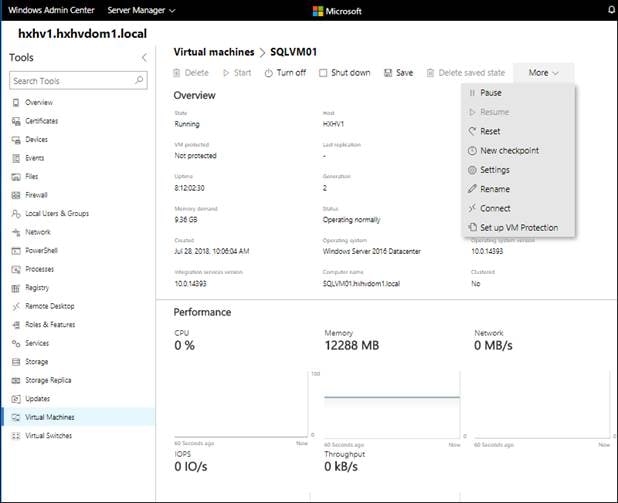Image resolution: width=618 pixels, height=503 pixels.
Task: Open the Services tool label
Action: 37,343
